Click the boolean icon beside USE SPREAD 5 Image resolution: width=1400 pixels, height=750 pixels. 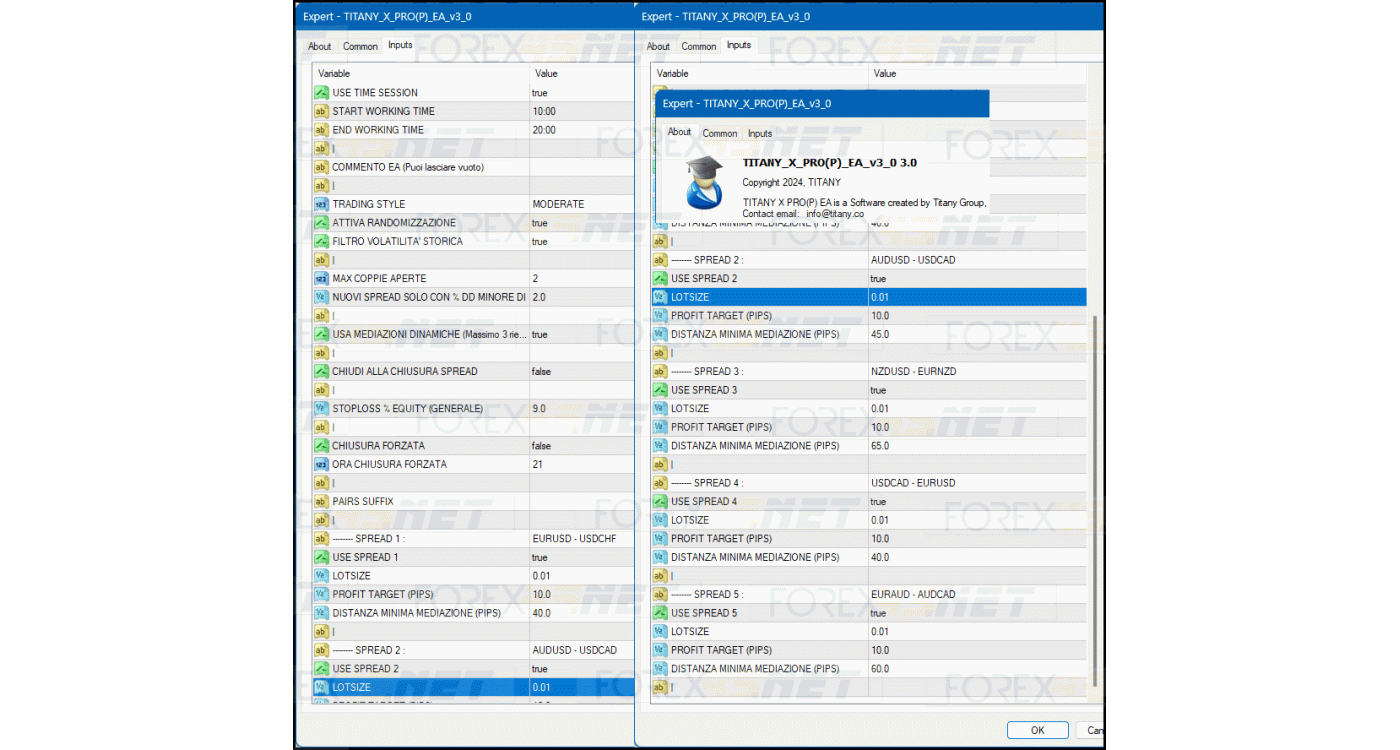[x=660, y=613]
